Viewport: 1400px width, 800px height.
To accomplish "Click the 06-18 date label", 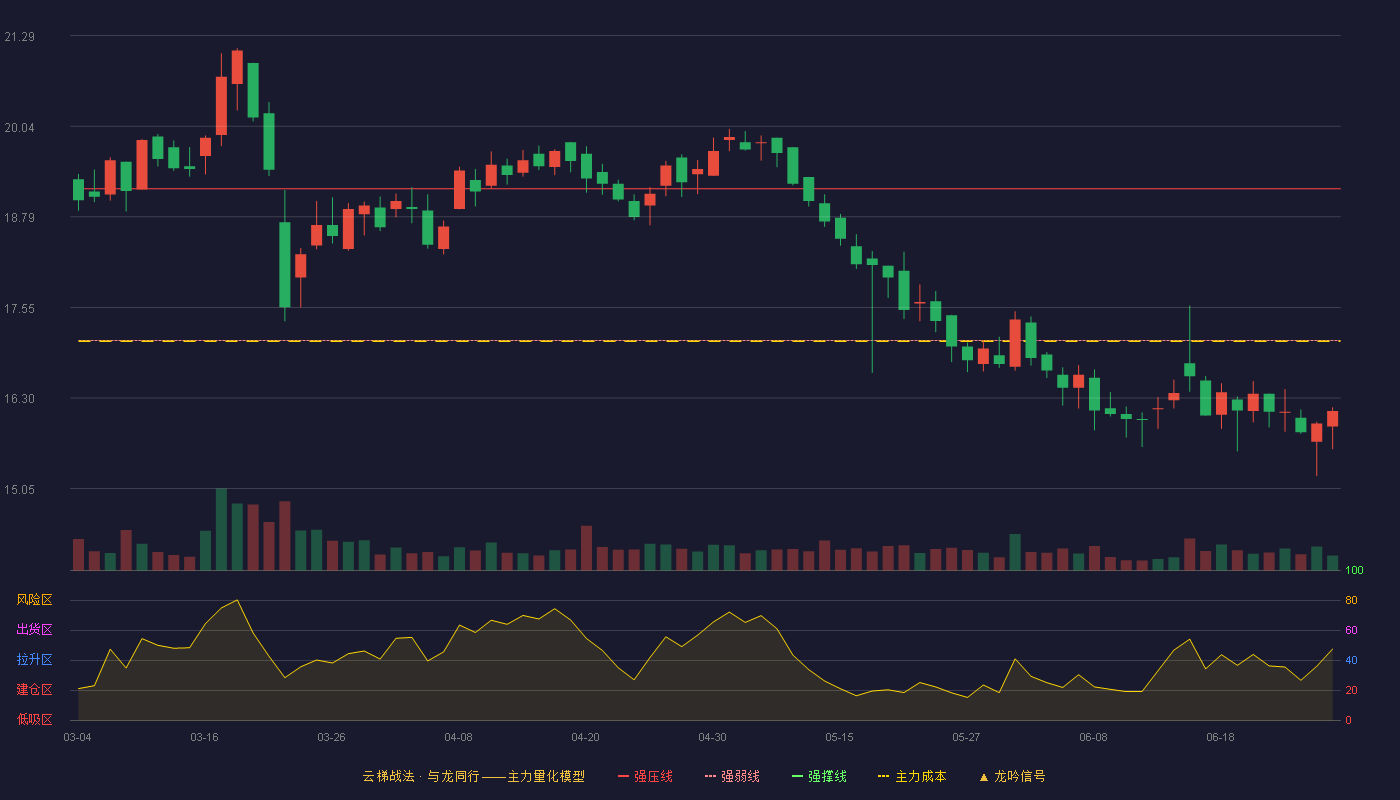I will pyautogui.click(x=1220, y=737).
